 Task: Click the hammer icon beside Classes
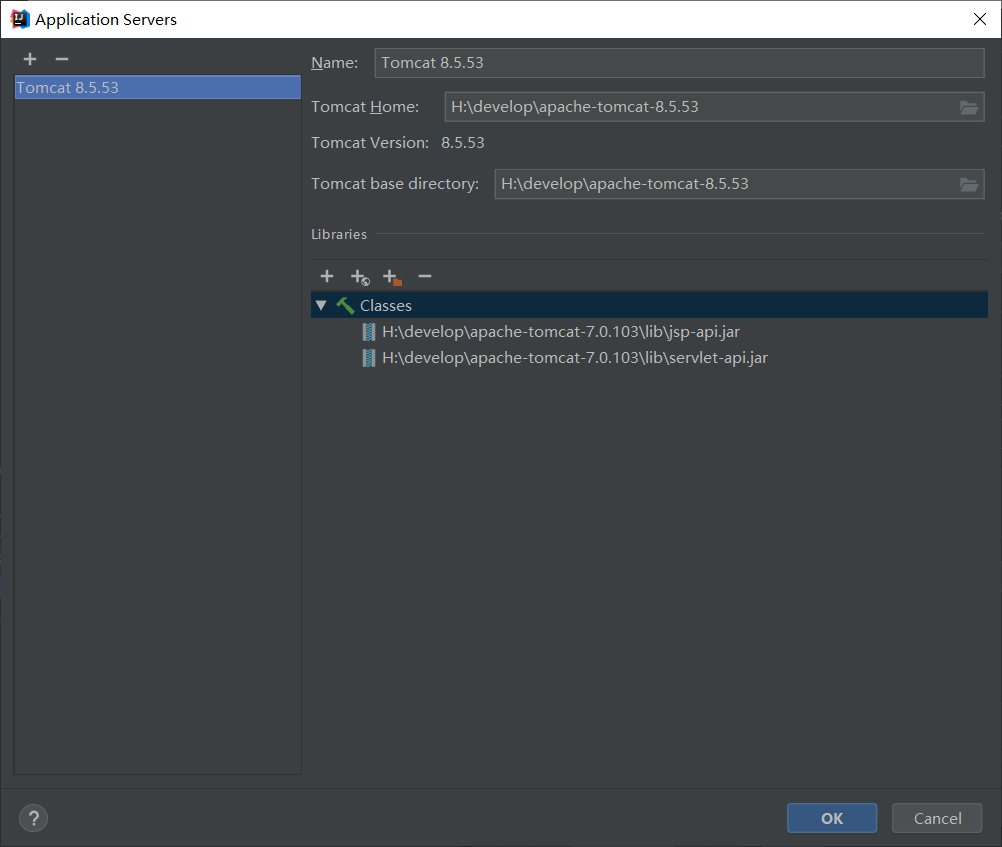[x=345, y=306]
